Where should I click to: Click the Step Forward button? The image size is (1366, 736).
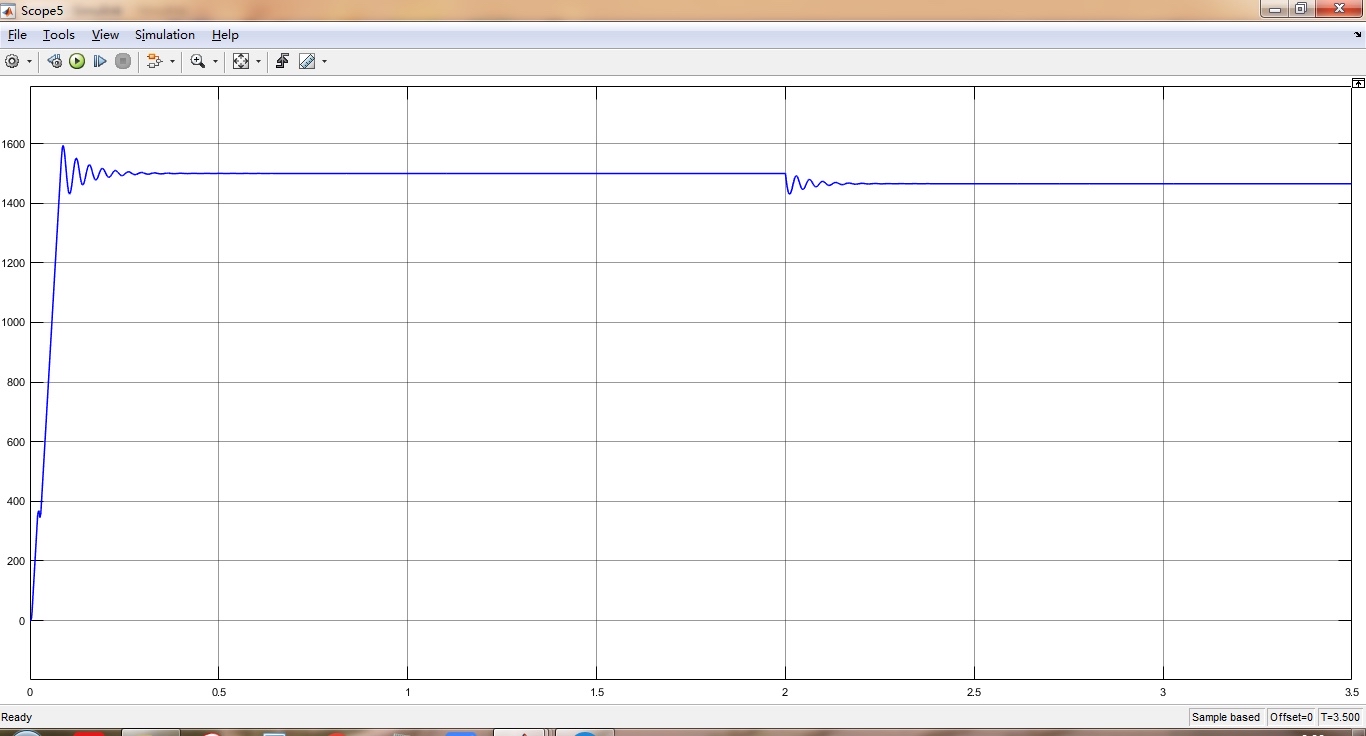[100, 61]
